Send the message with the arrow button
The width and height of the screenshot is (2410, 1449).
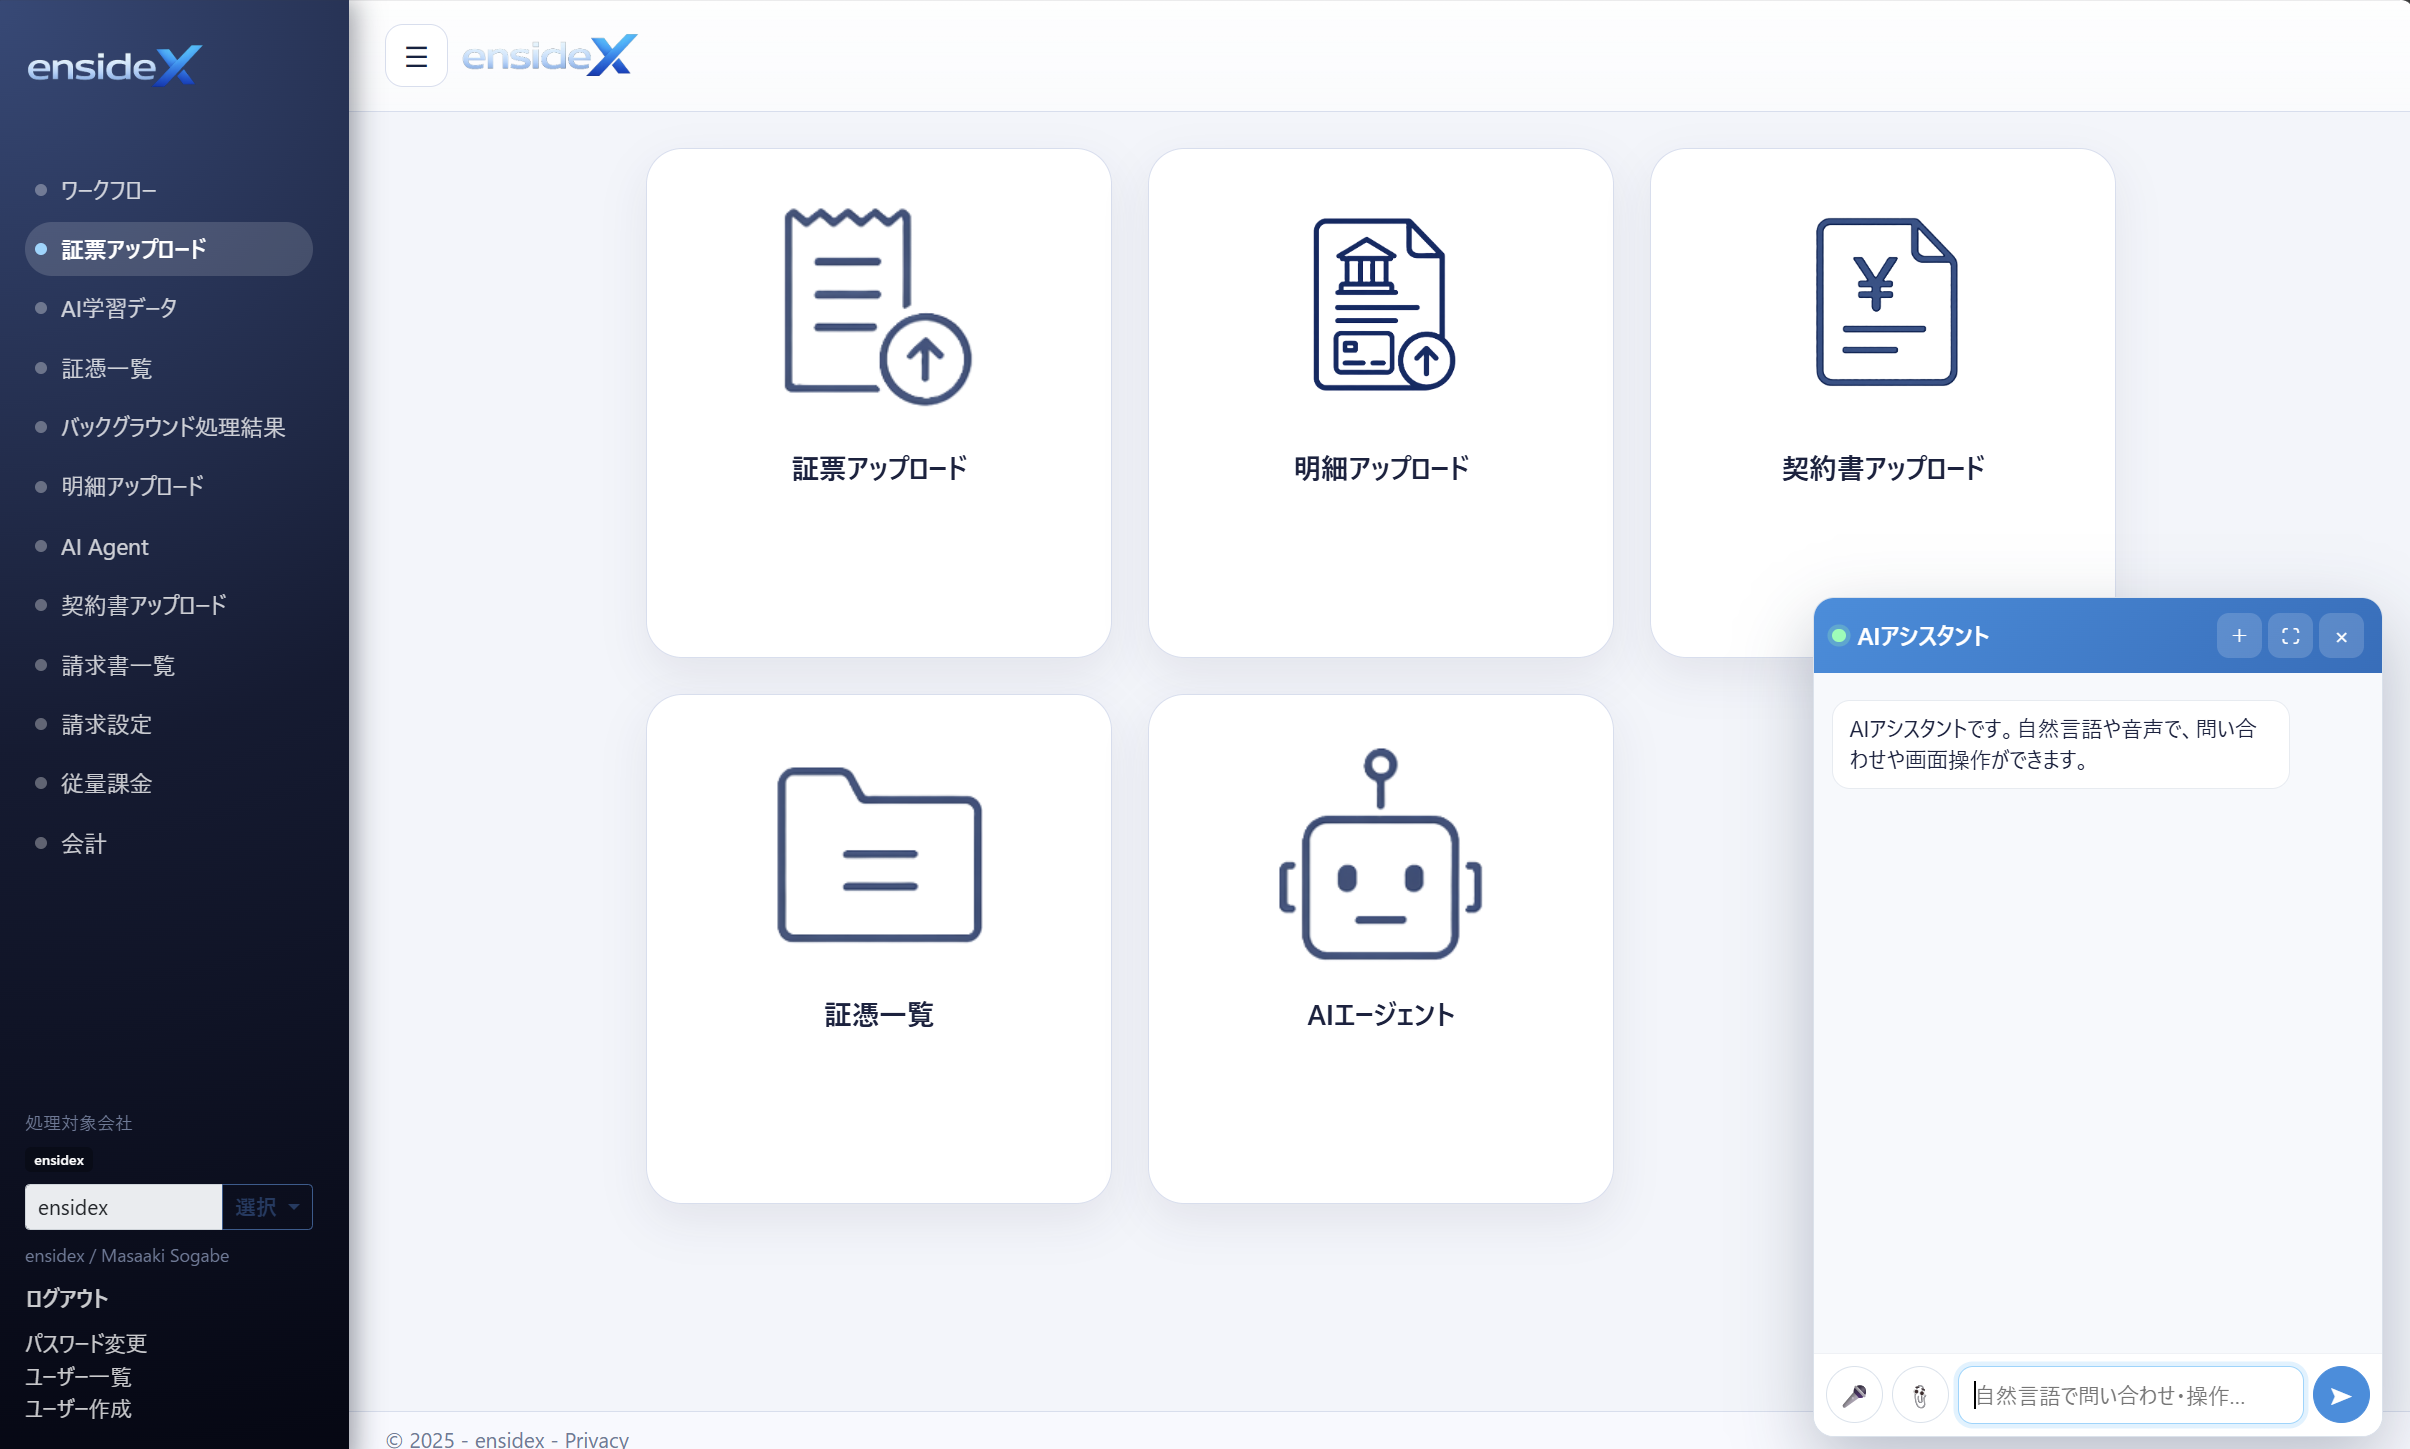click(x=2341, y=1395)
